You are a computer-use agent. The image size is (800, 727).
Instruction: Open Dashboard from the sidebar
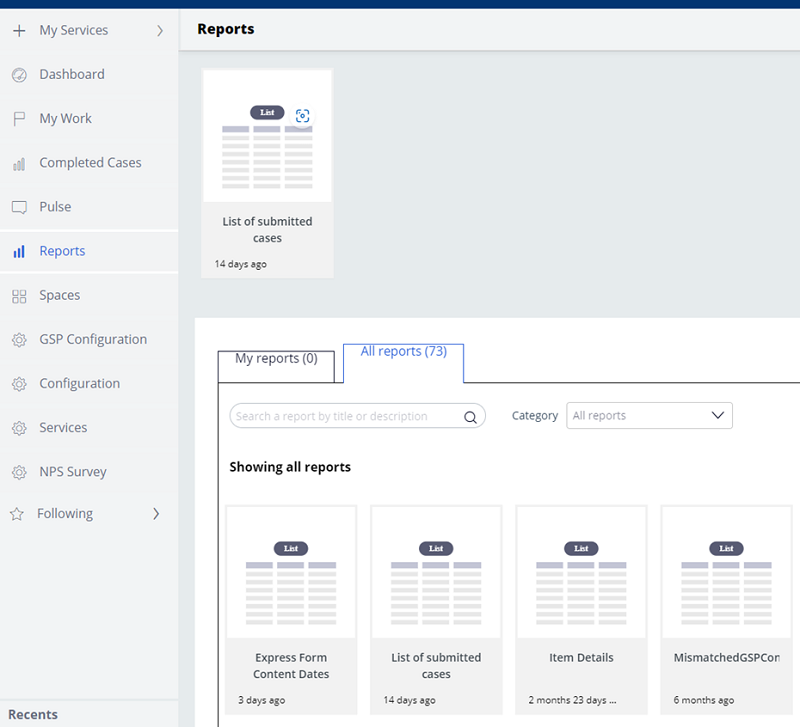[89, 74]
